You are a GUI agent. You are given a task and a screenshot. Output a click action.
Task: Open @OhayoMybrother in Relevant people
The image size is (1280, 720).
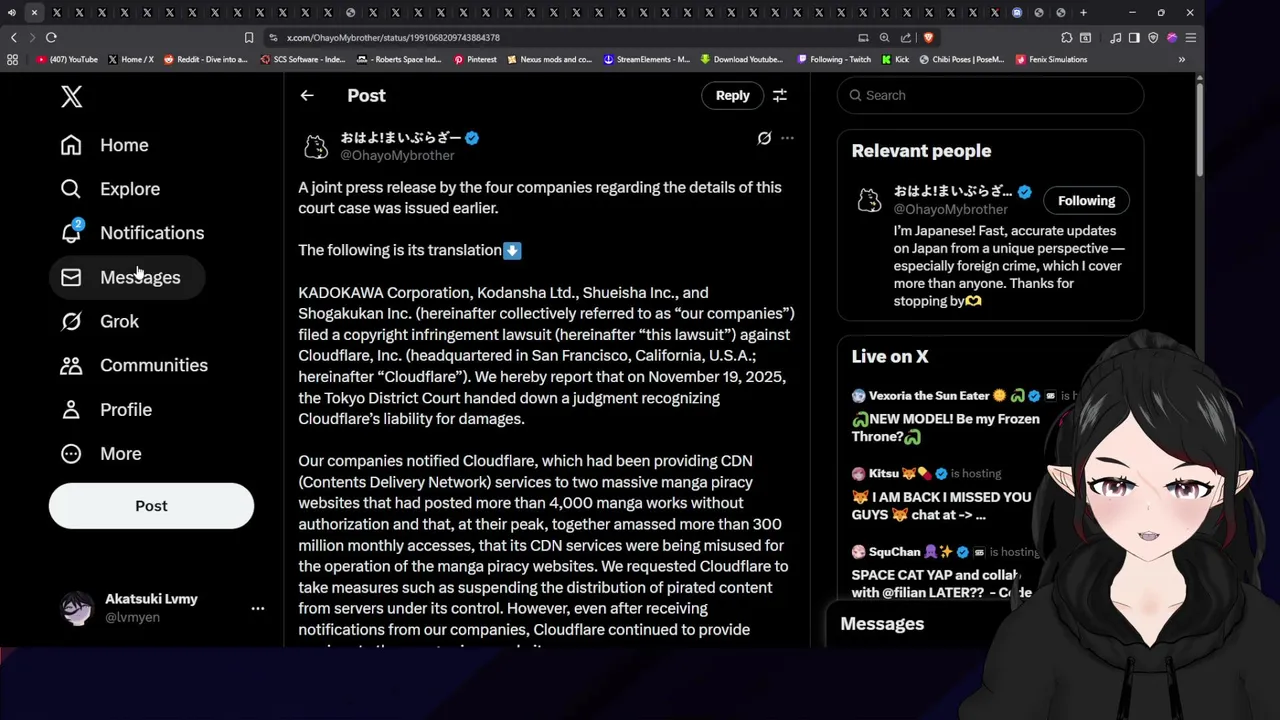point(950,209)
